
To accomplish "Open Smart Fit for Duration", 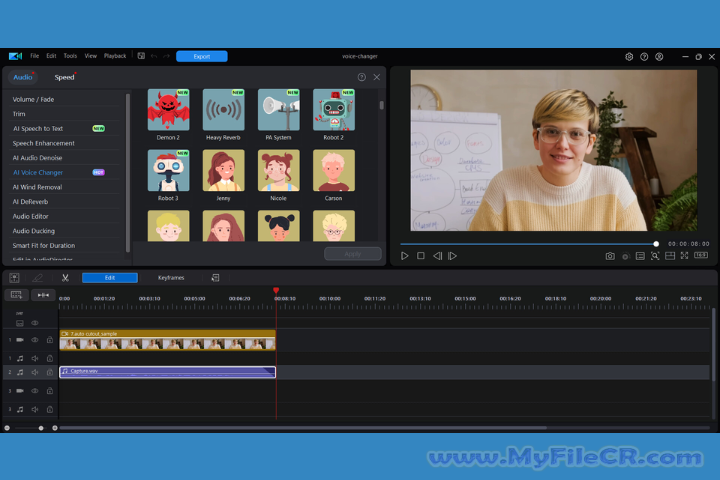I will point(64,246).
